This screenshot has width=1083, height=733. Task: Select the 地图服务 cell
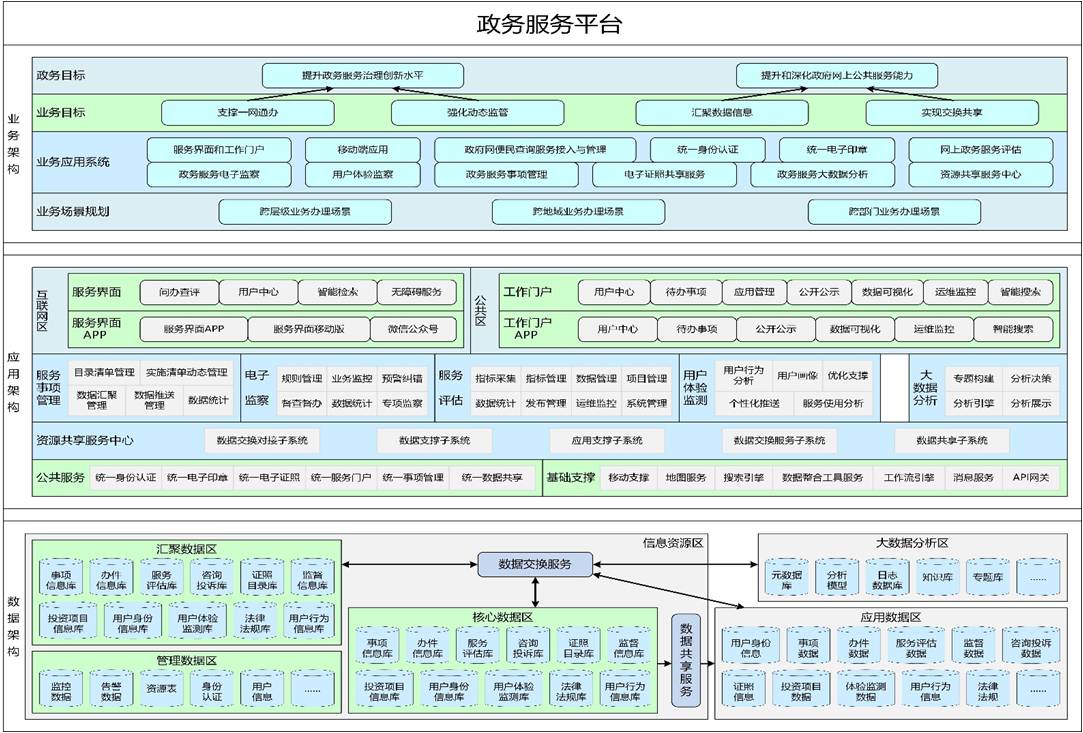tap(687, 477)
